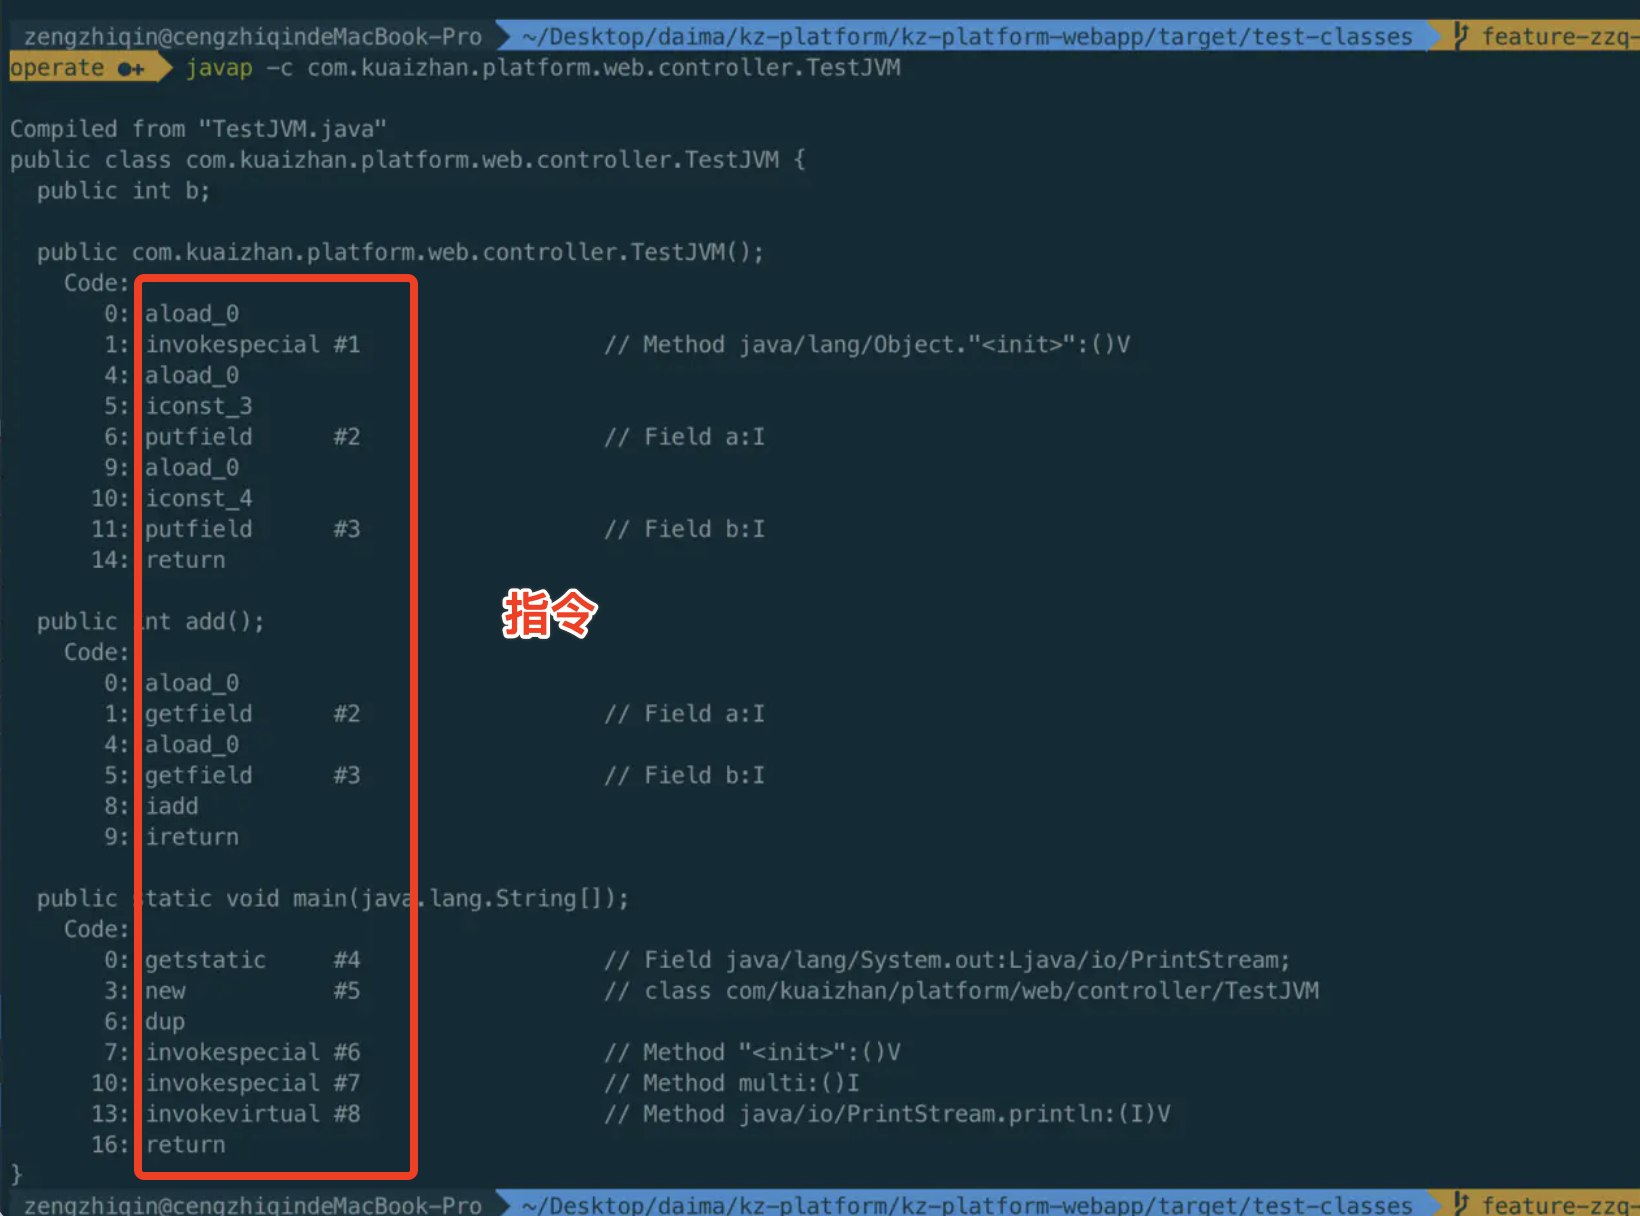Click the iadd instruction line
The width and height of the screenshot is (1640, 1216).
pyautogui.click(x=172, y=806)
